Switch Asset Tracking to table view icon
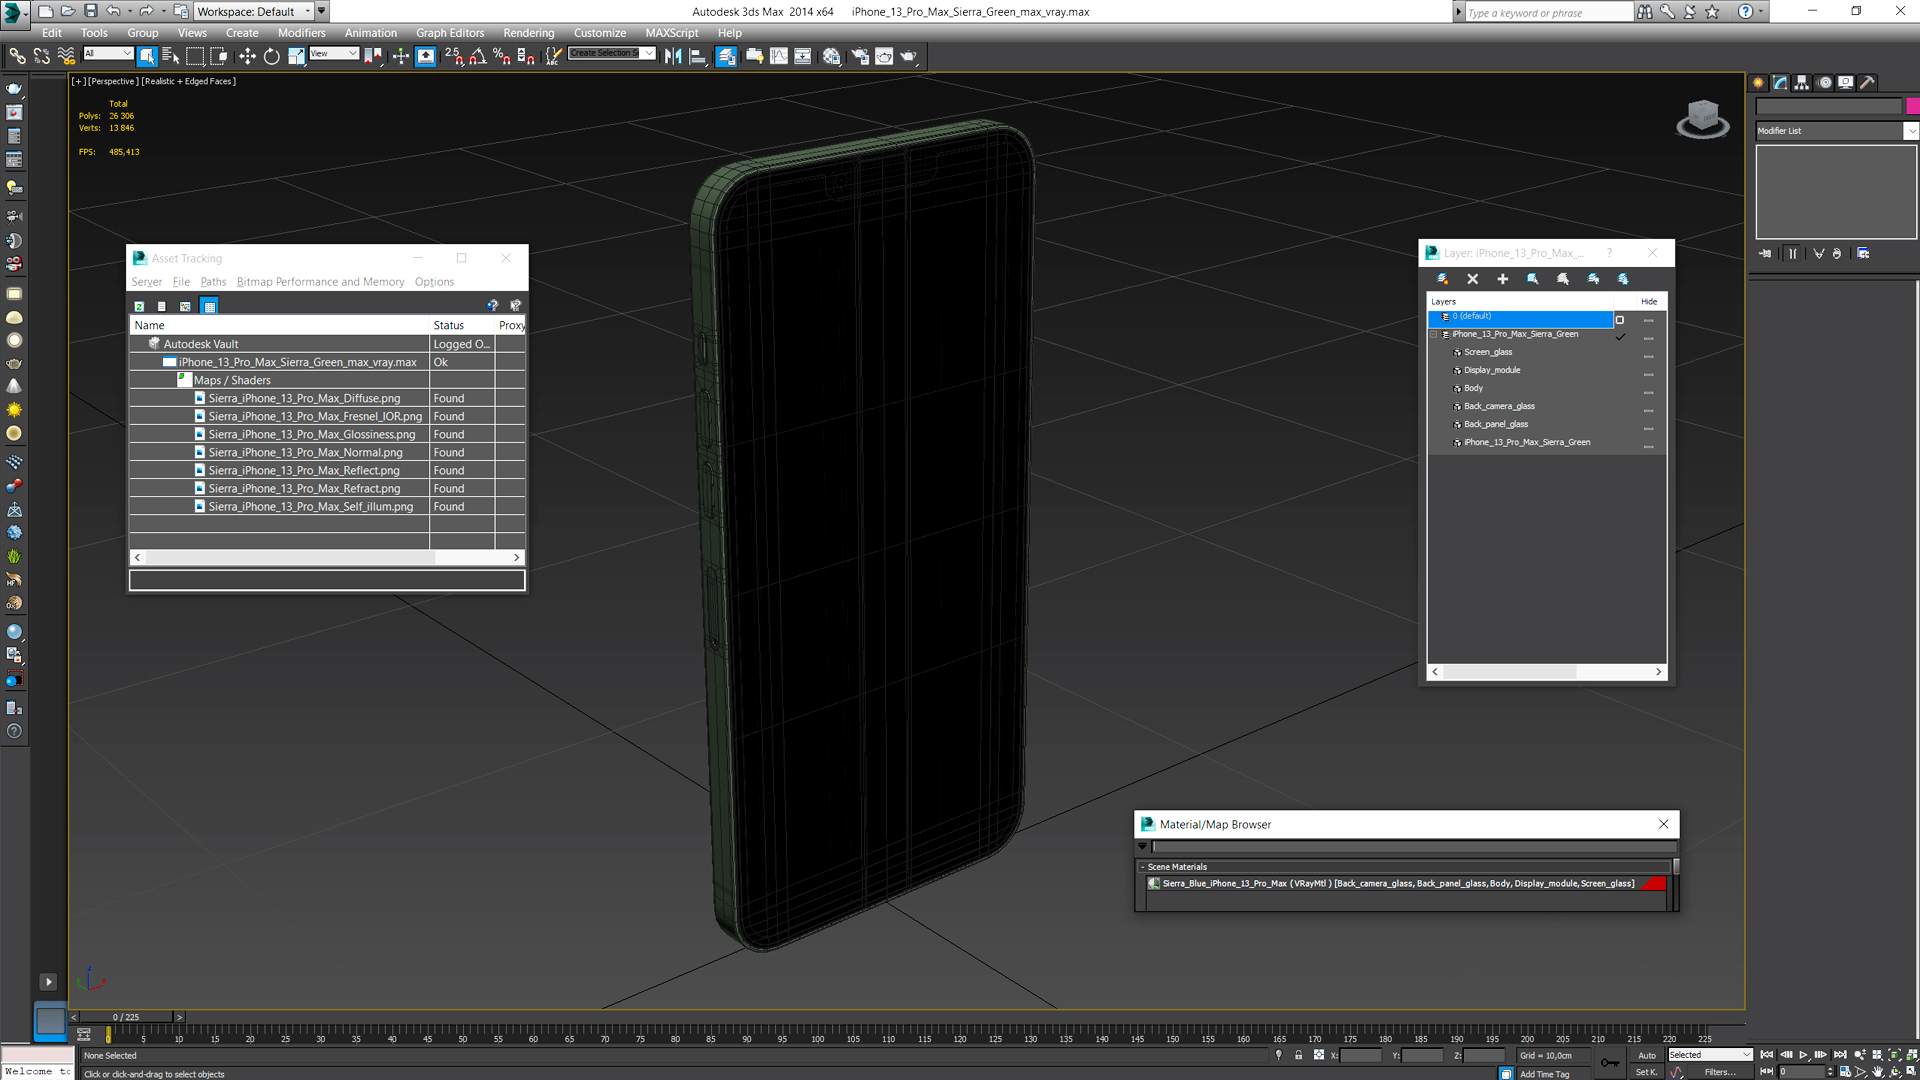 209,306
